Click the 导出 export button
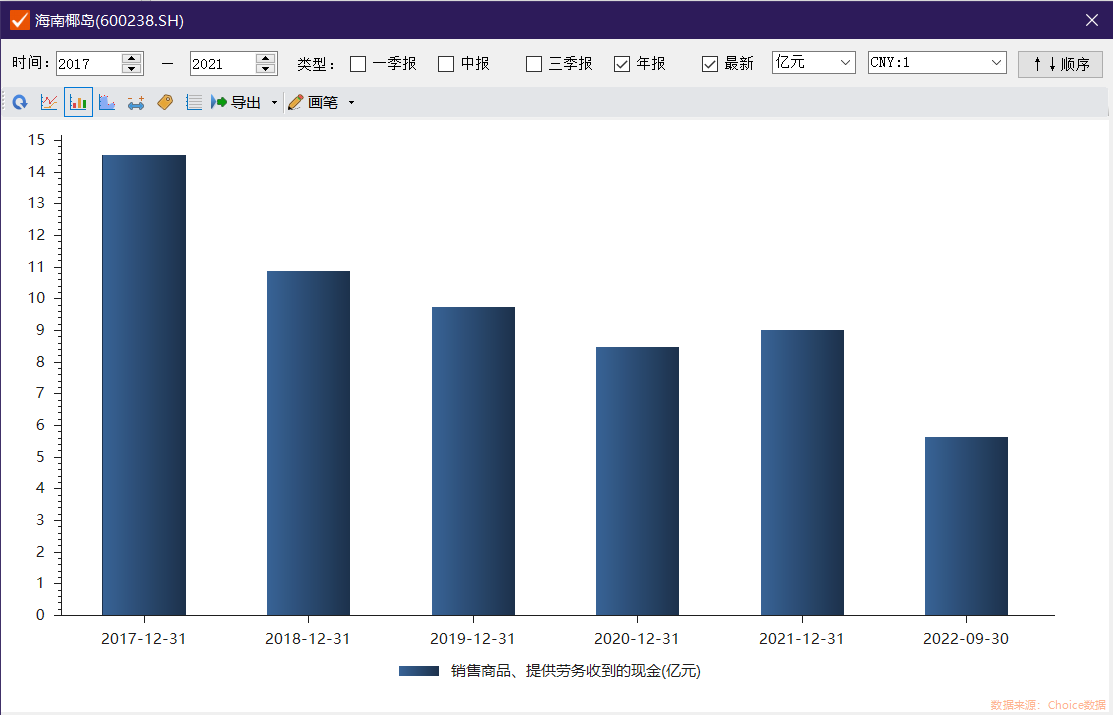1113x715 pixels. click(x=236, y=102)
